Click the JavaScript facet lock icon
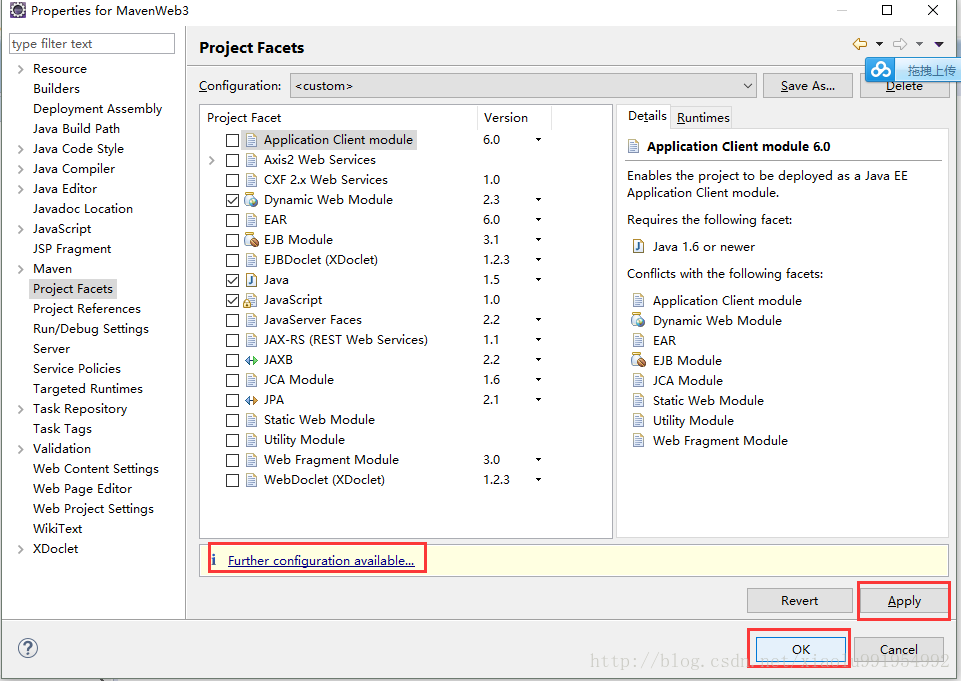 point(250,300)
